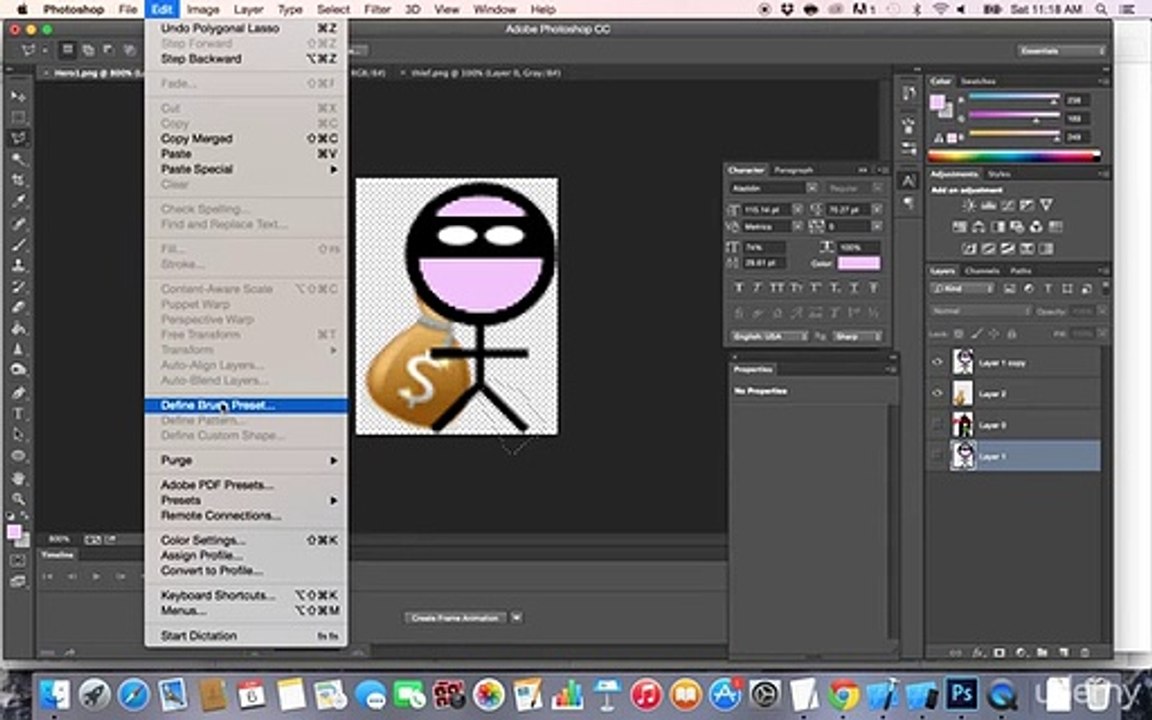Viewport: 1152px width, 720px height.
Task: Open the font family dropdown
Action: [x=812, y=188]
